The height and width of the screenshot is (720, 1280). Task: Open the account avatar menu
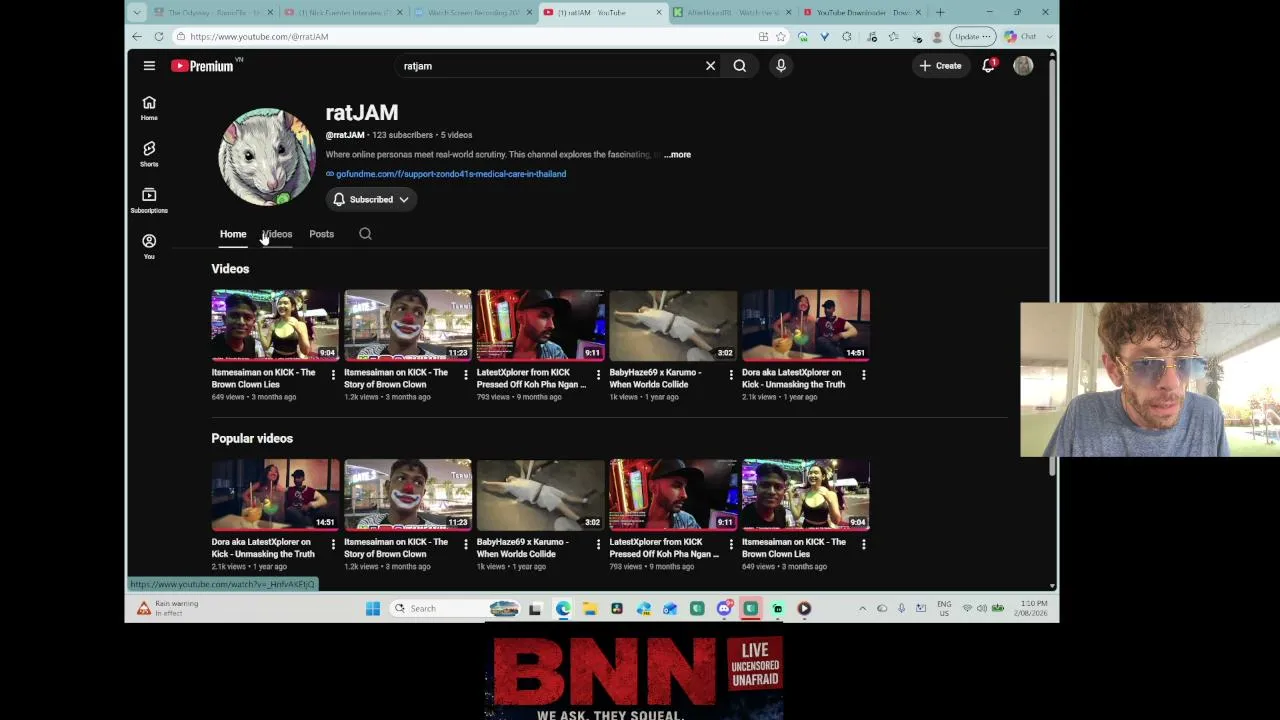point(1023,66)
